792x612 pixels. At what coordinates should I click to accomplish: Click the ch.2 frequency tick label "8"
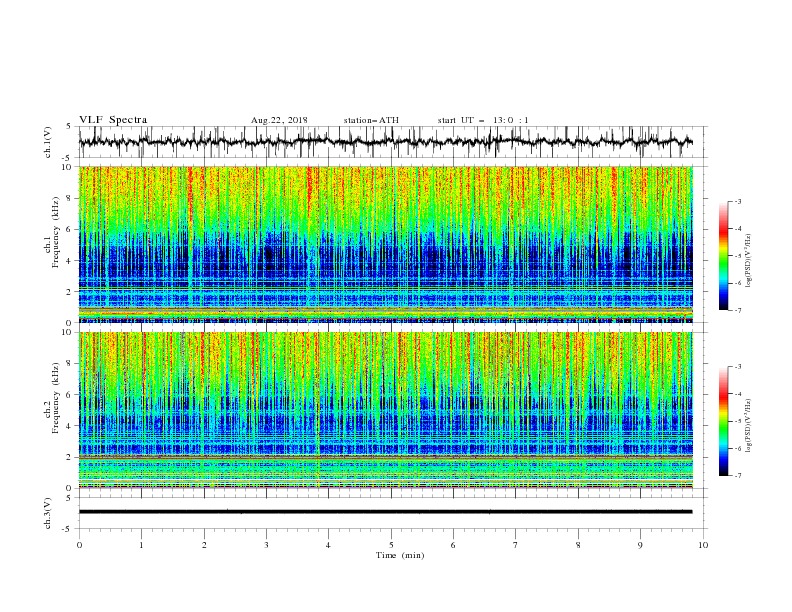coord(68,364)
